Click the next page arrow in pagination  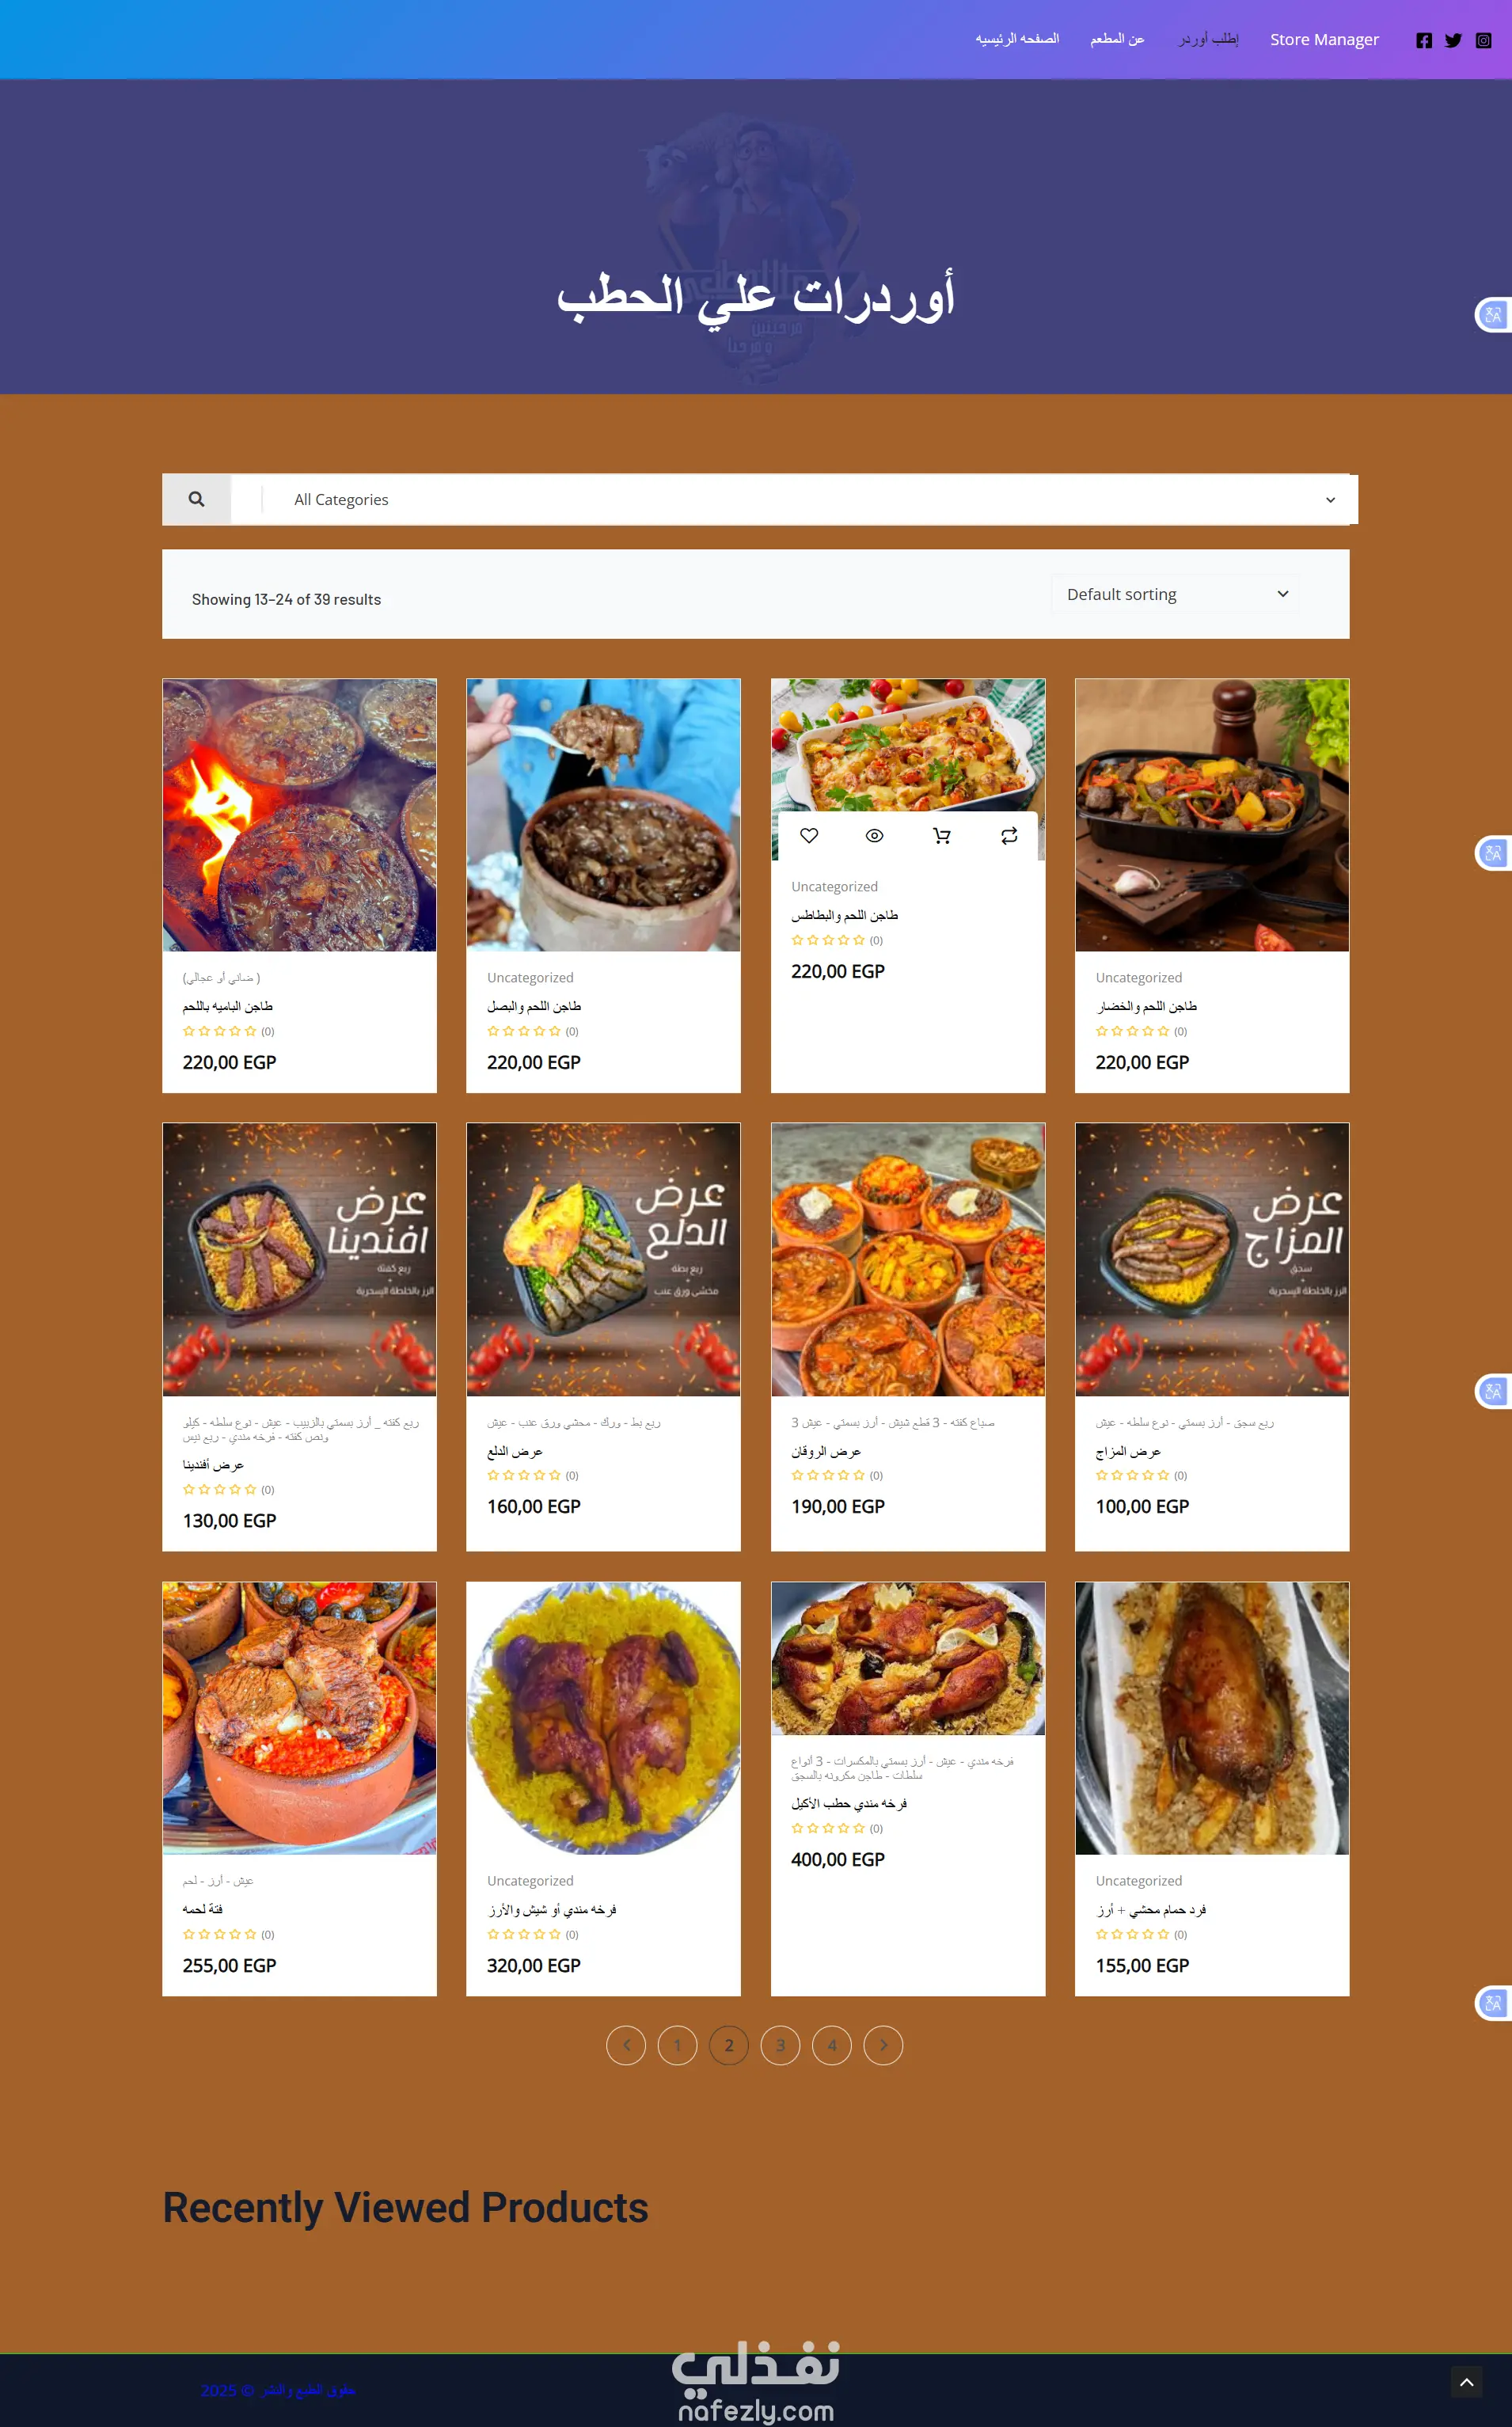tap(883, 2045)
